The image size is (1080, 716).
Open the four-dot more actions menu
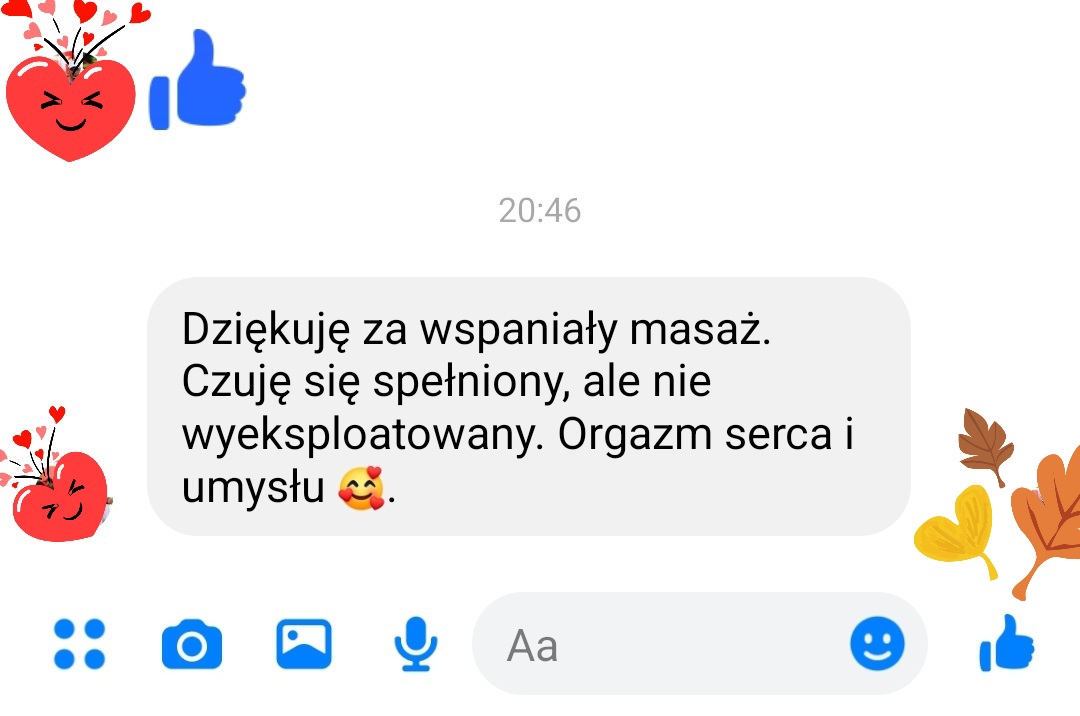[x=79, y=644]
